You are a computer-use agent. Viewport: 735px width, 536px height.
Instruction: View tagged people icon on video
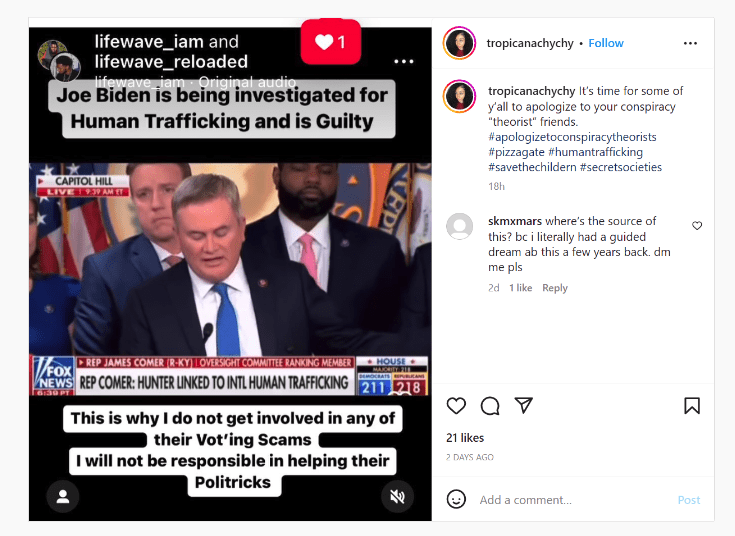click(x=63, y=497)
